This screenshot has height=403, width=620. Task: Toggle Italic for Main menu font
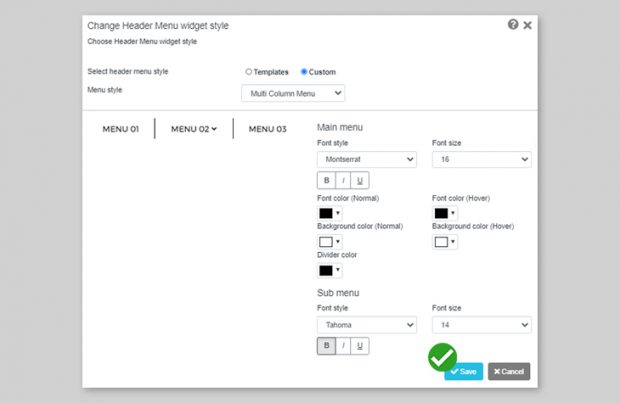(x=343, y=180)
